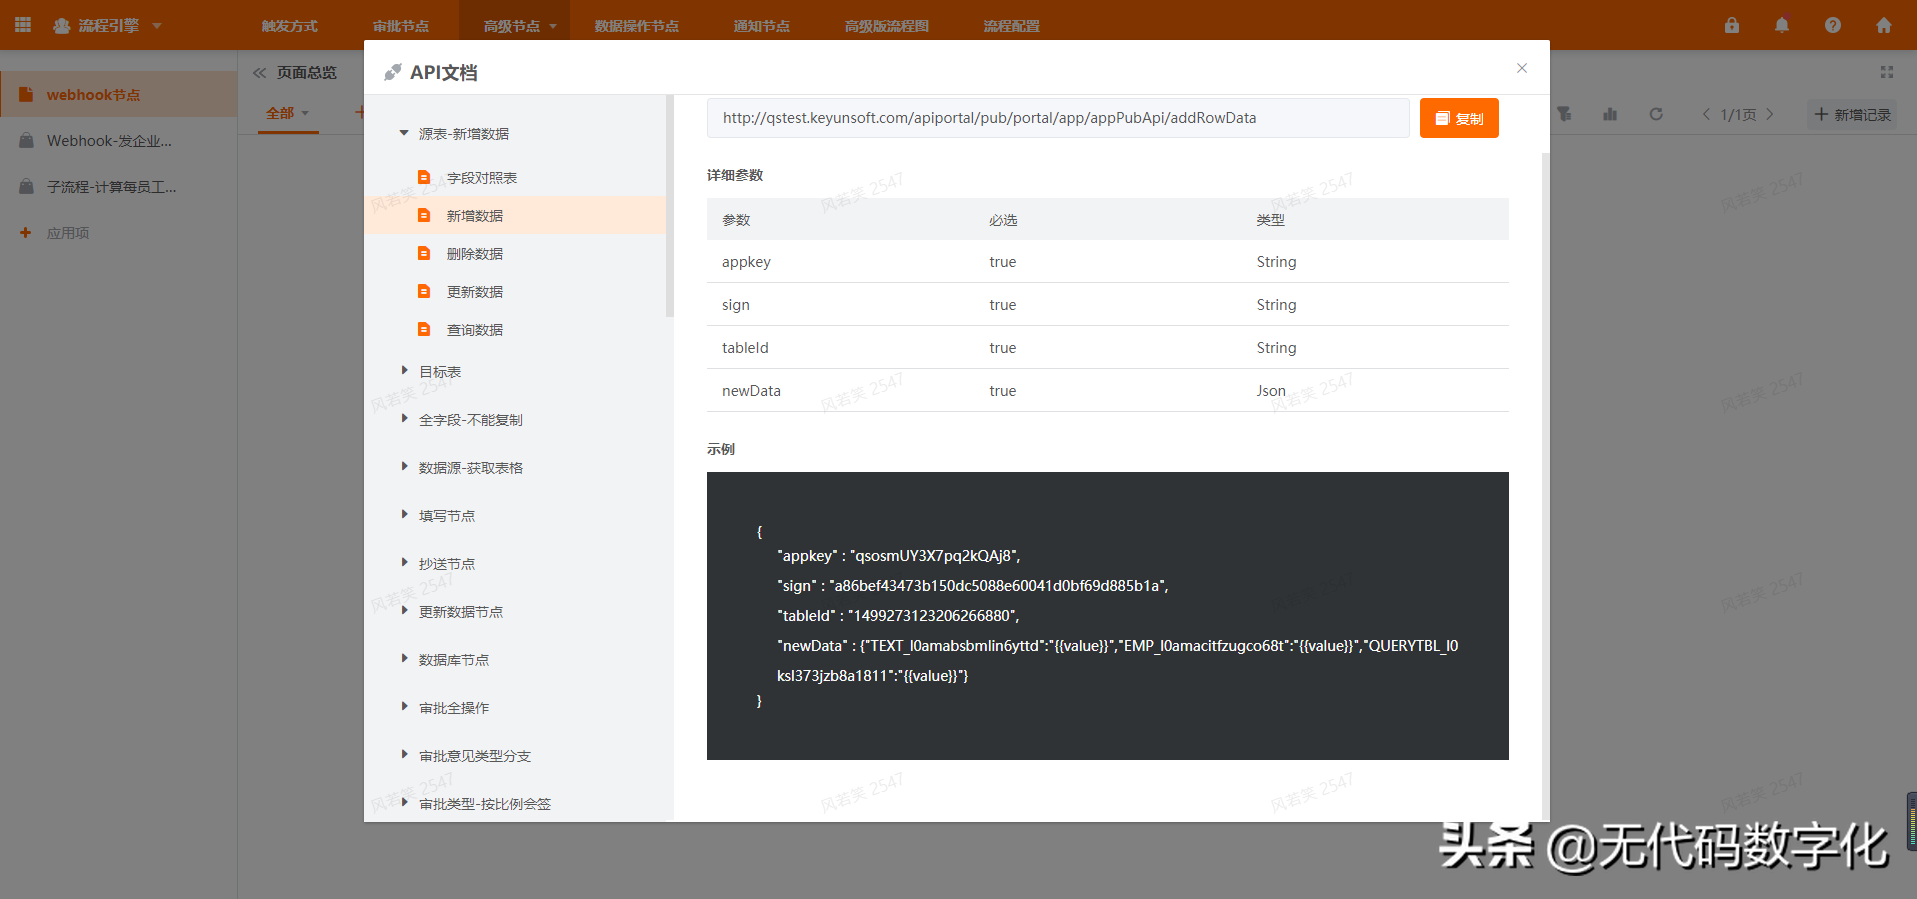Image resolution: width=1917 pixels, height=899 pixels.
Task: Click the document icon beside 删除数据
Action: (x=424, y=253)
